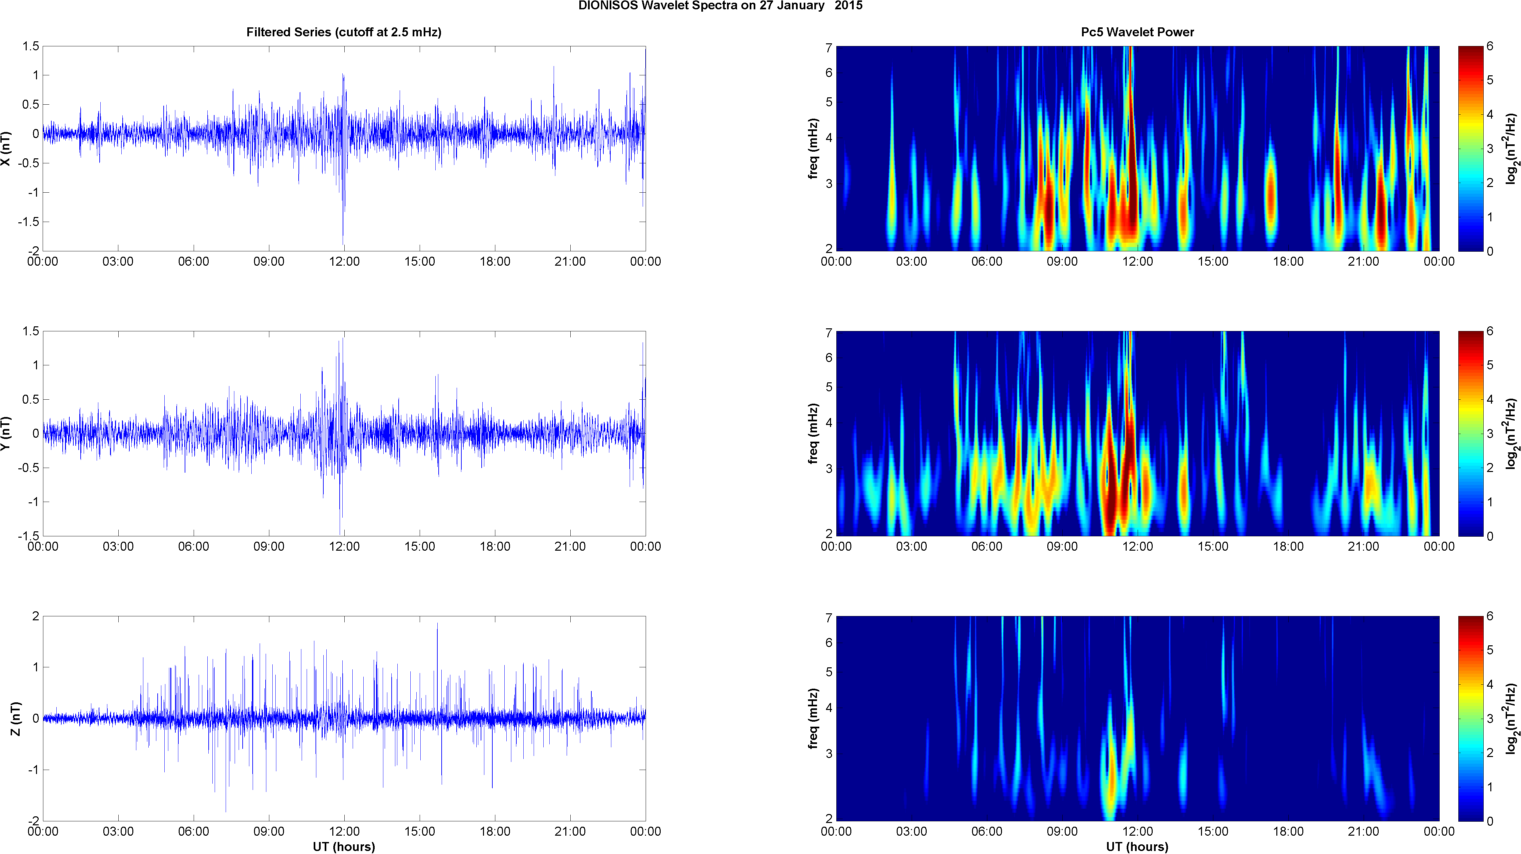Click the 12:00 tick under the Z series plot
Screen dimensions: 1521x854
tap(344, 832)
